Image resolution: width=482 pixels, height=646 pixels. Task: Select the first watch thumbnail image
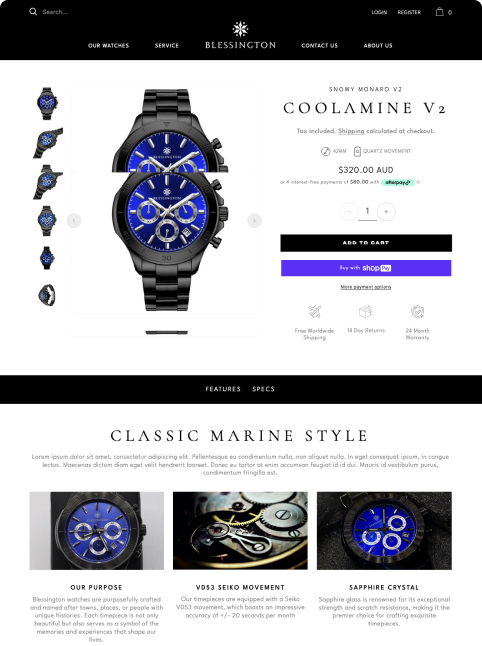click(x=47, y=103)
